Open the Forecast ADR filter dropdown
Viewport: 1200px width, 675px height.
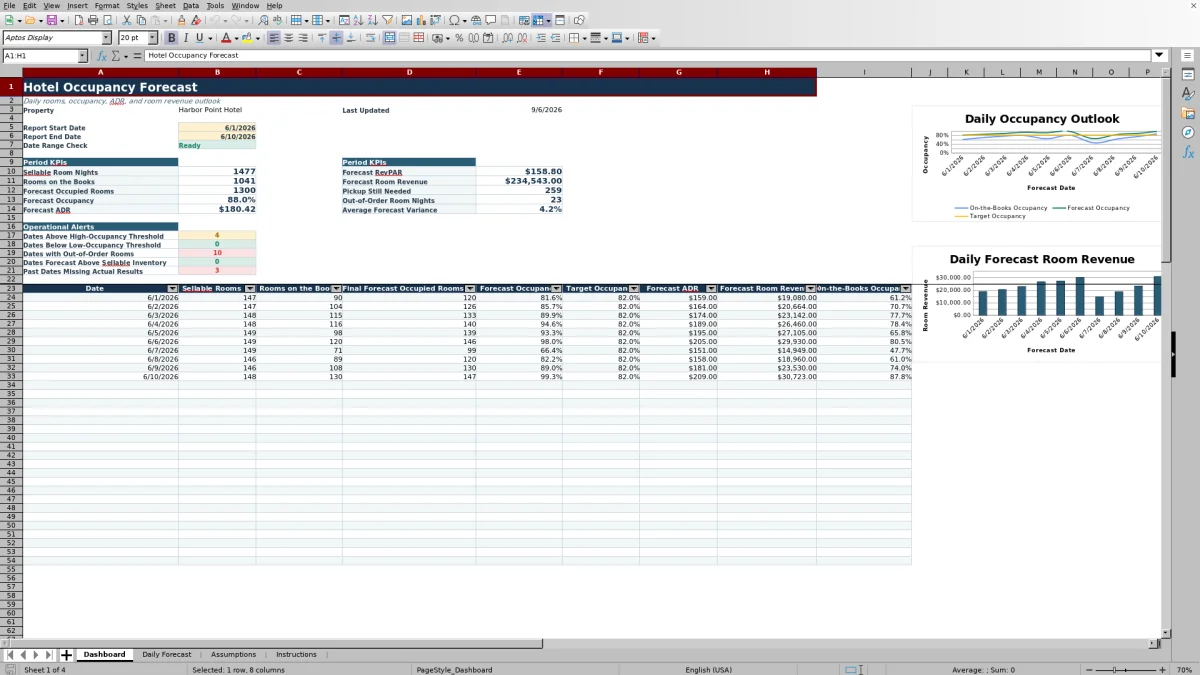tap(711, 288)
